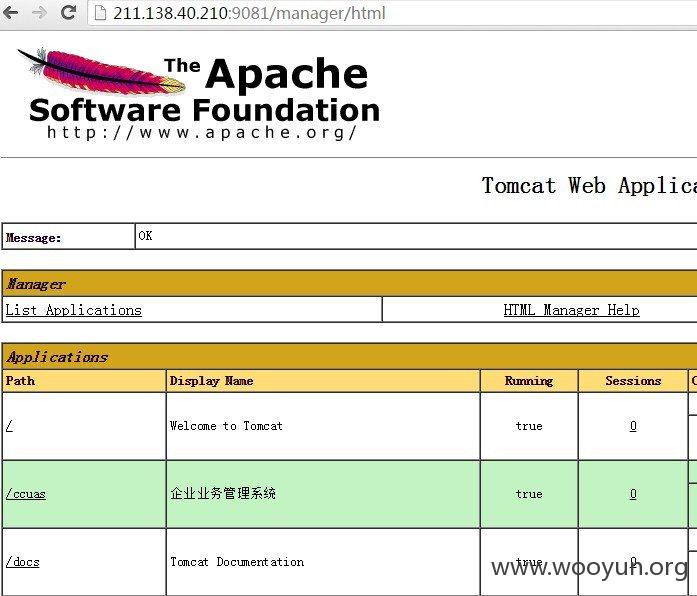Click the http://www.apache.org/ text under the logo
697x596 pixels.
click(x=201, y=132)
